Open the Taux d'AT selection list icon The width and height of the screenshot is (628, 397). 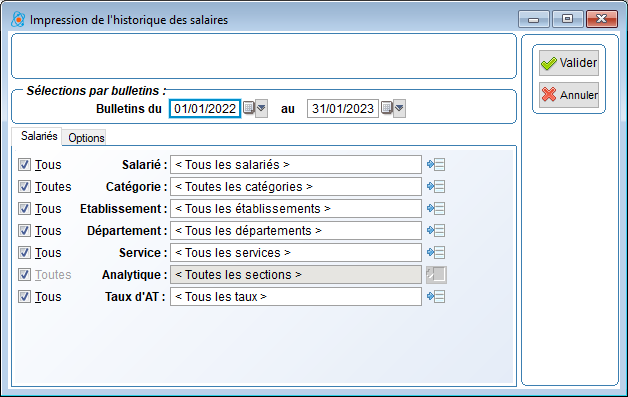coord(436,297)
